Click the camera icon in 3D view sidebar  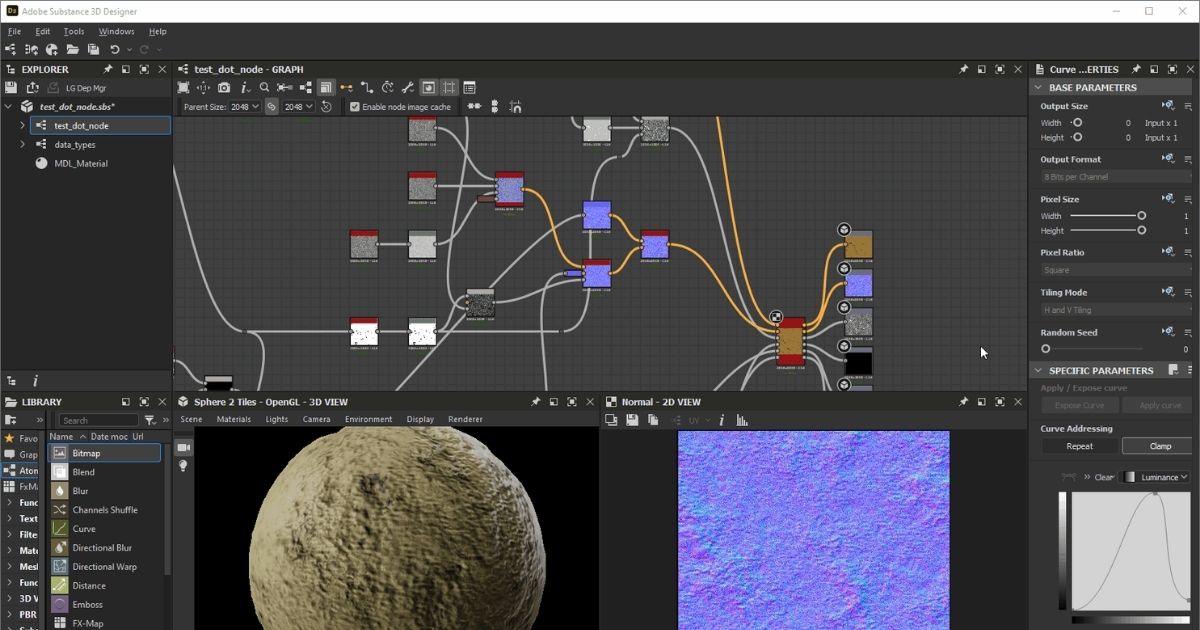(184, 447)
